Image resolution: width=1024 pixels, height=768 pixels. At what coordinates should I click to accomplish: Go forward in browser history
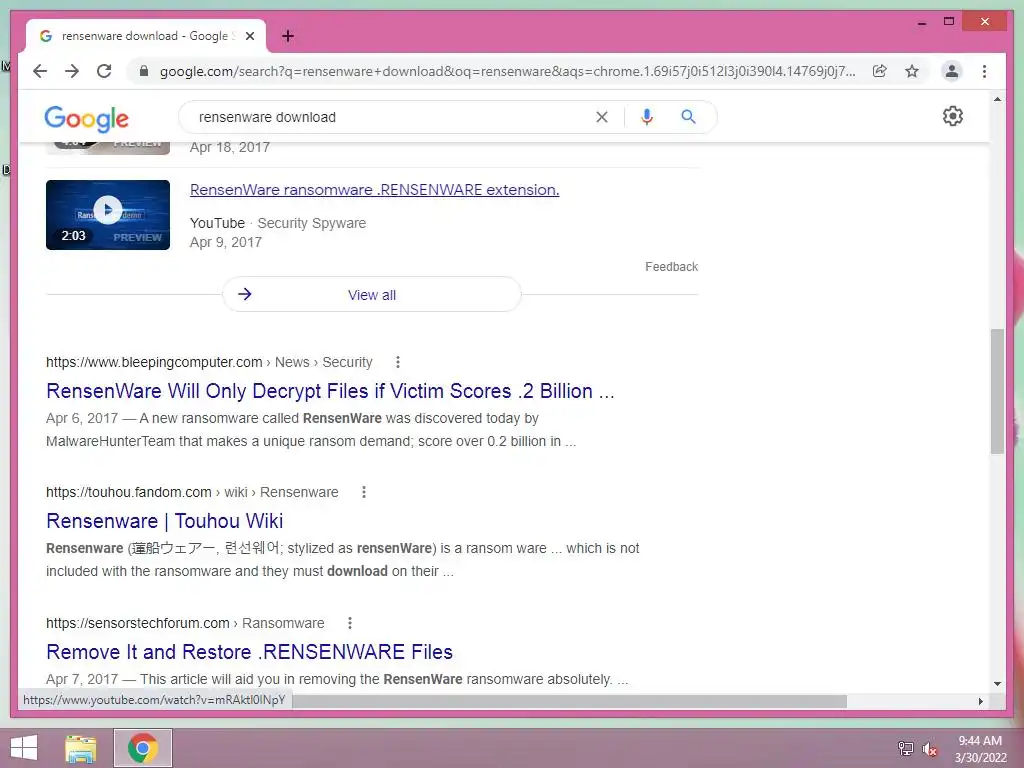click(x=72, y=71)
